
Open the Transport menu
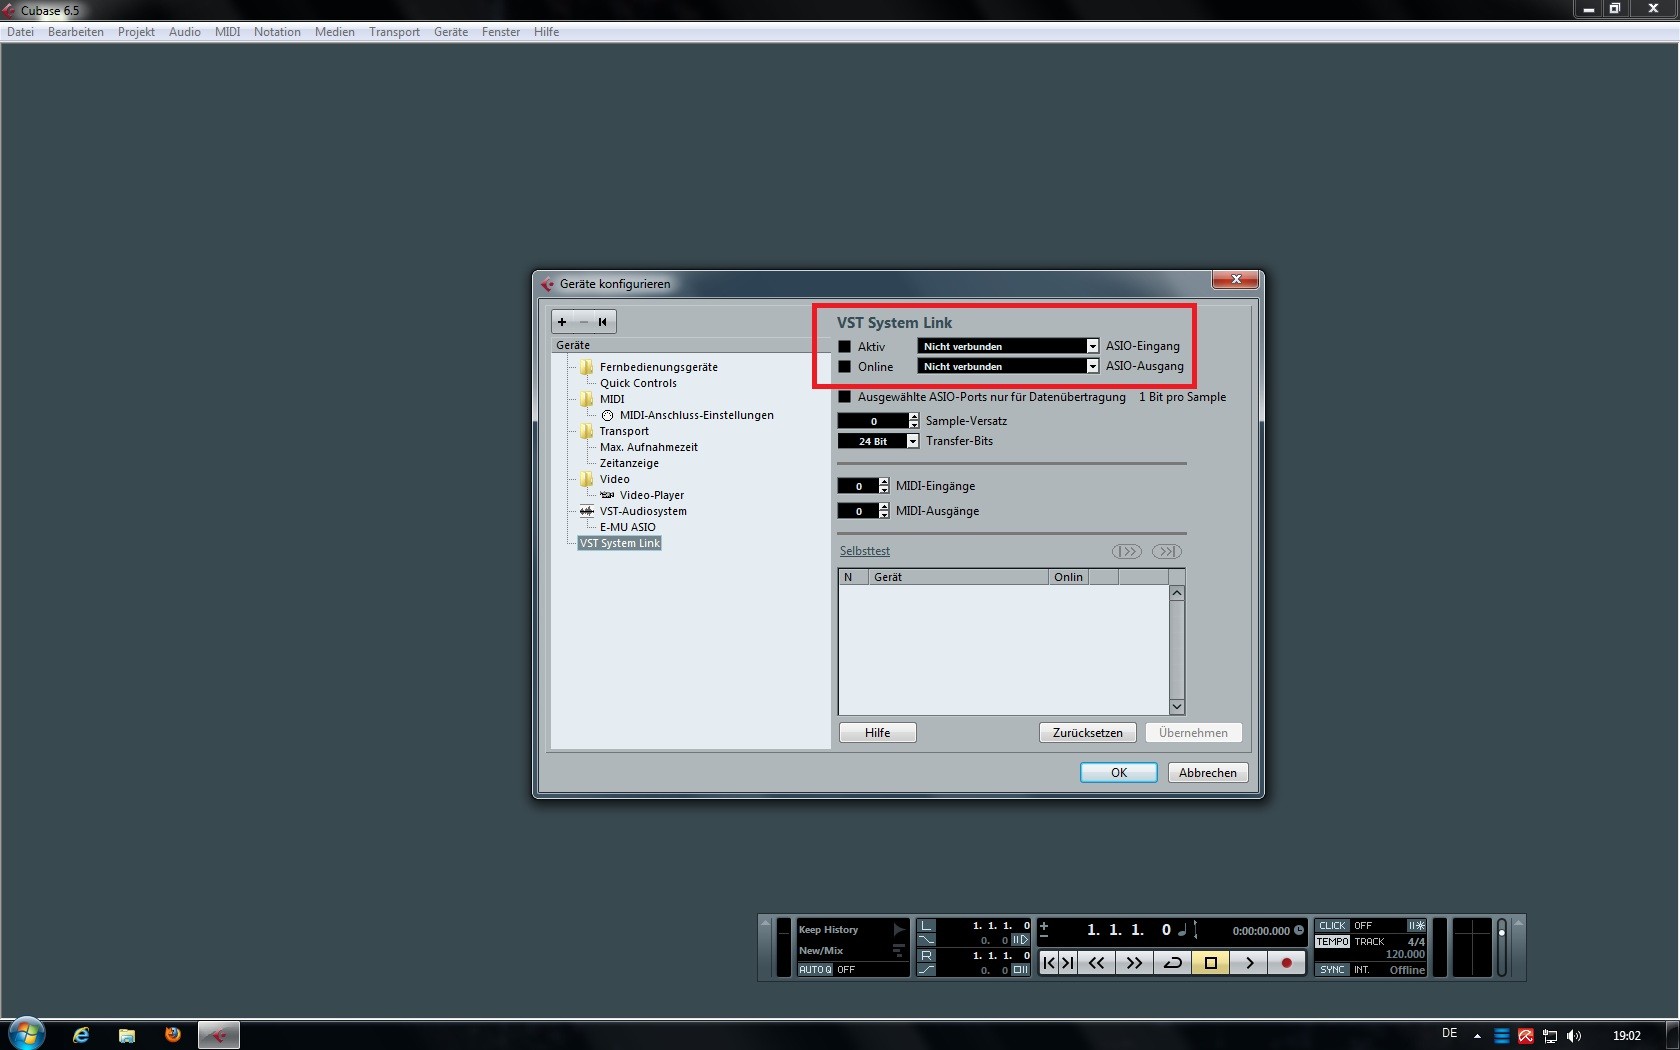coord(394,32)
